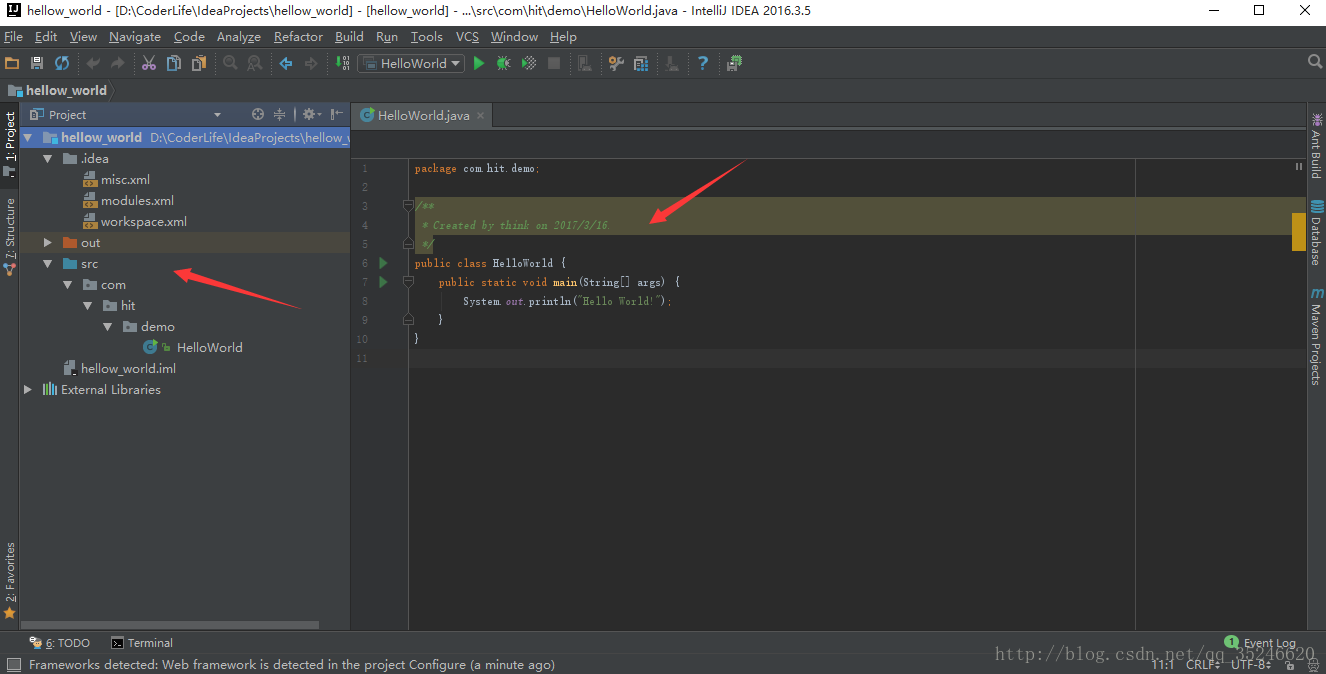Viewport: 1326px width, 674px height.
Task: Toggle the Favorites side tool window
Action: pos(10,579)
